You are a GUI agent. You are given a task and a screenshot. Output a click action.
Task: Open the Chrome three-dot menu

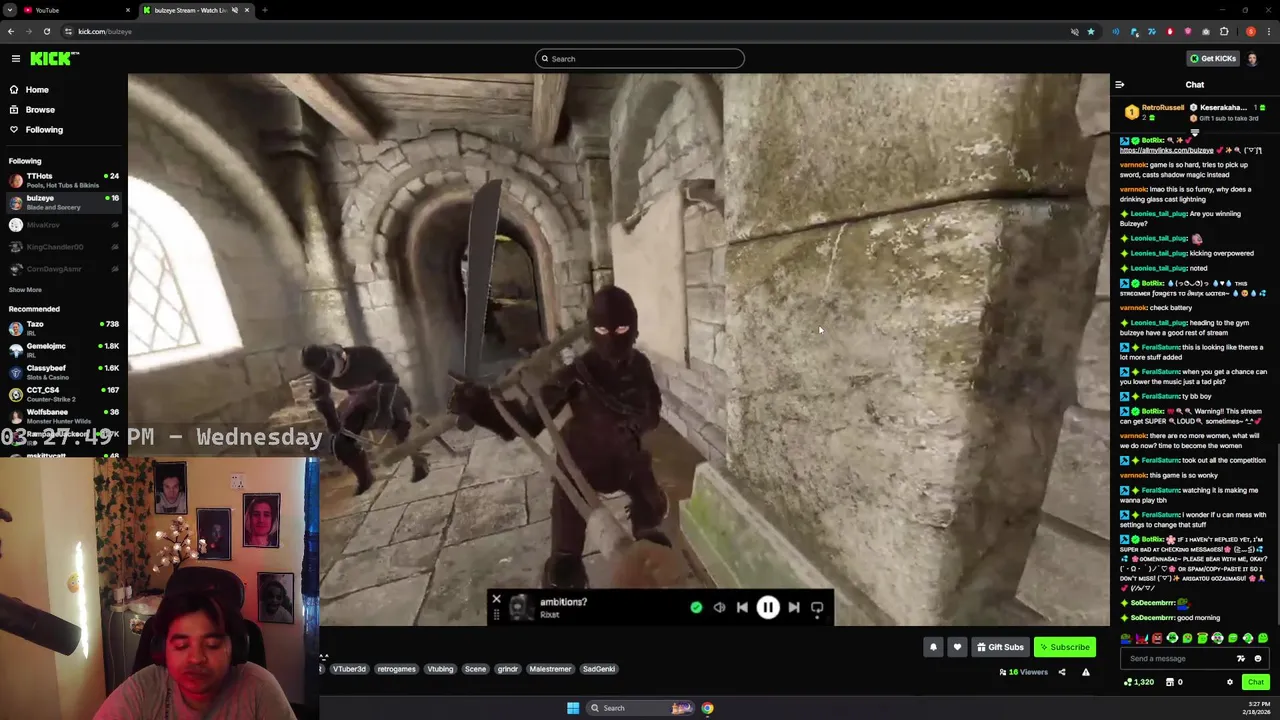pyautogui.click(x=1267, y=31)
